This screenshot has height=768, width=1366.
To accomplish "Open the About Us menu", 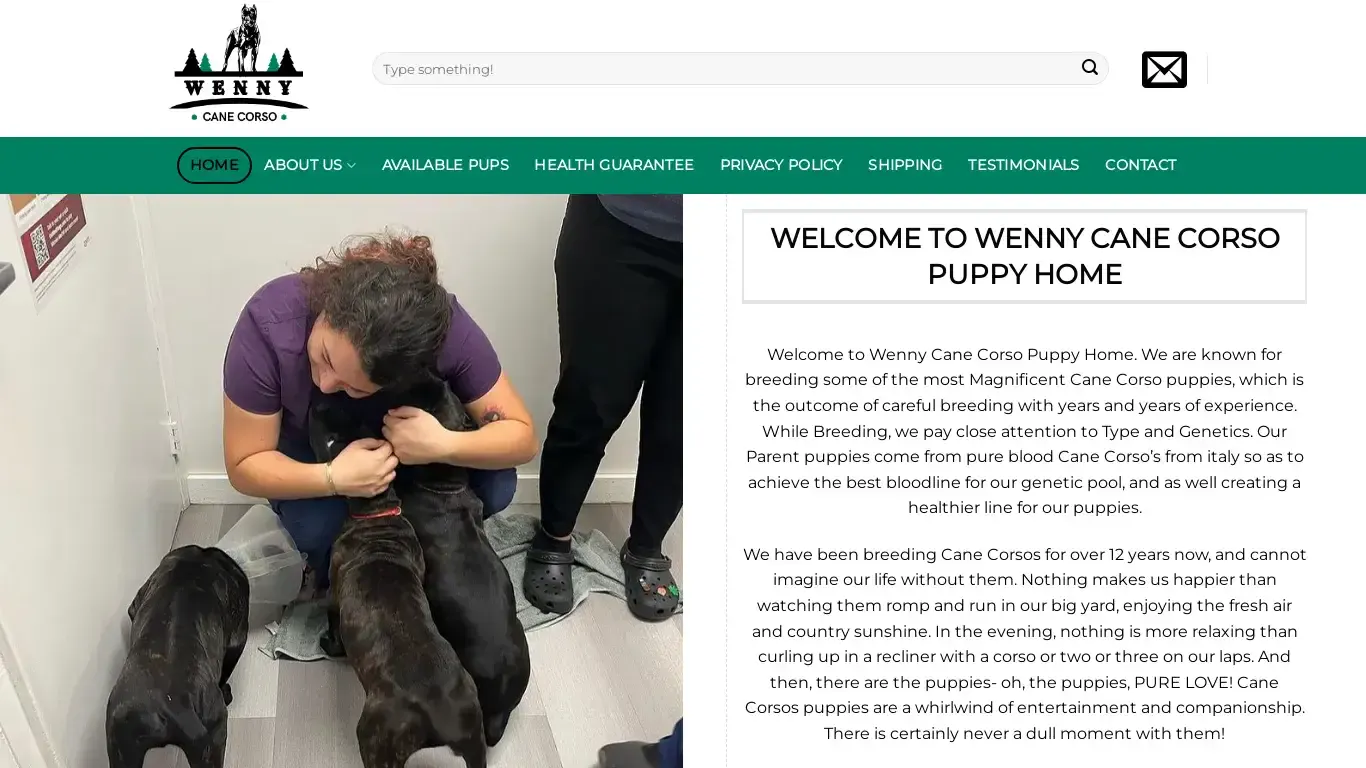I will 309,165.
